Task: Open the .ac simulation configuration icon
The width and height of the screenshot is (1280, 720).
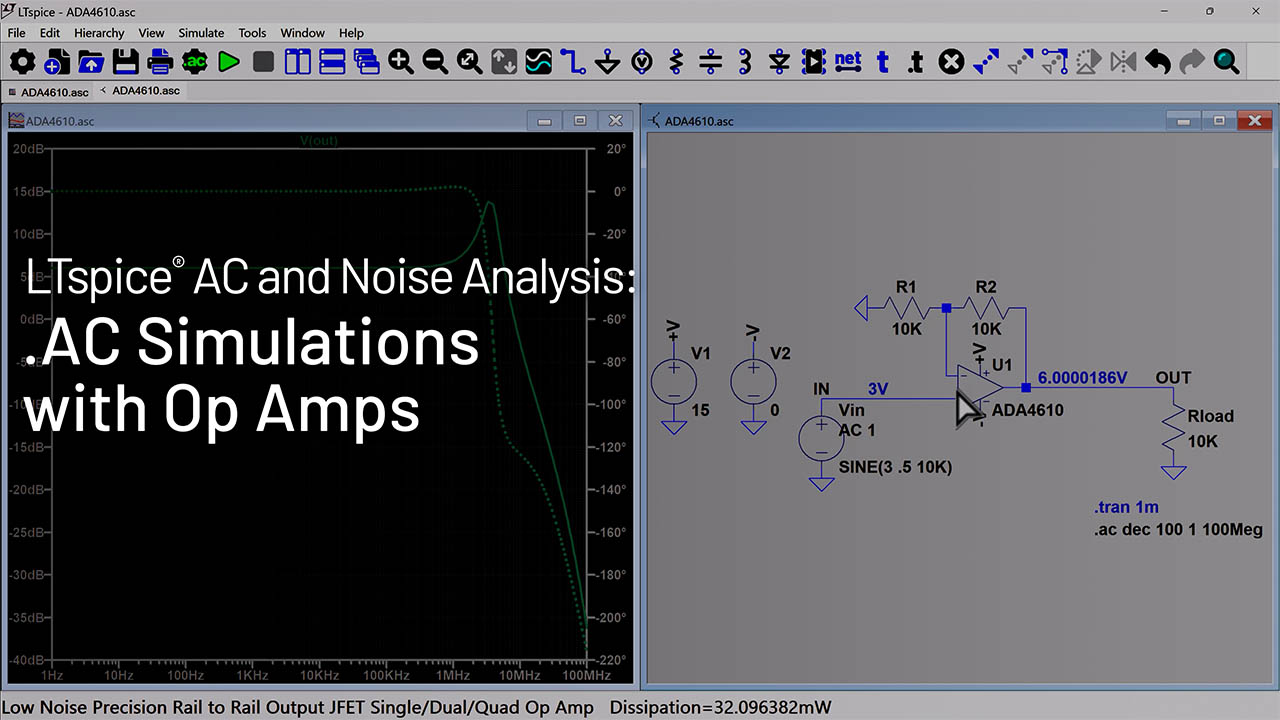Action: click(x=194, y=62)
